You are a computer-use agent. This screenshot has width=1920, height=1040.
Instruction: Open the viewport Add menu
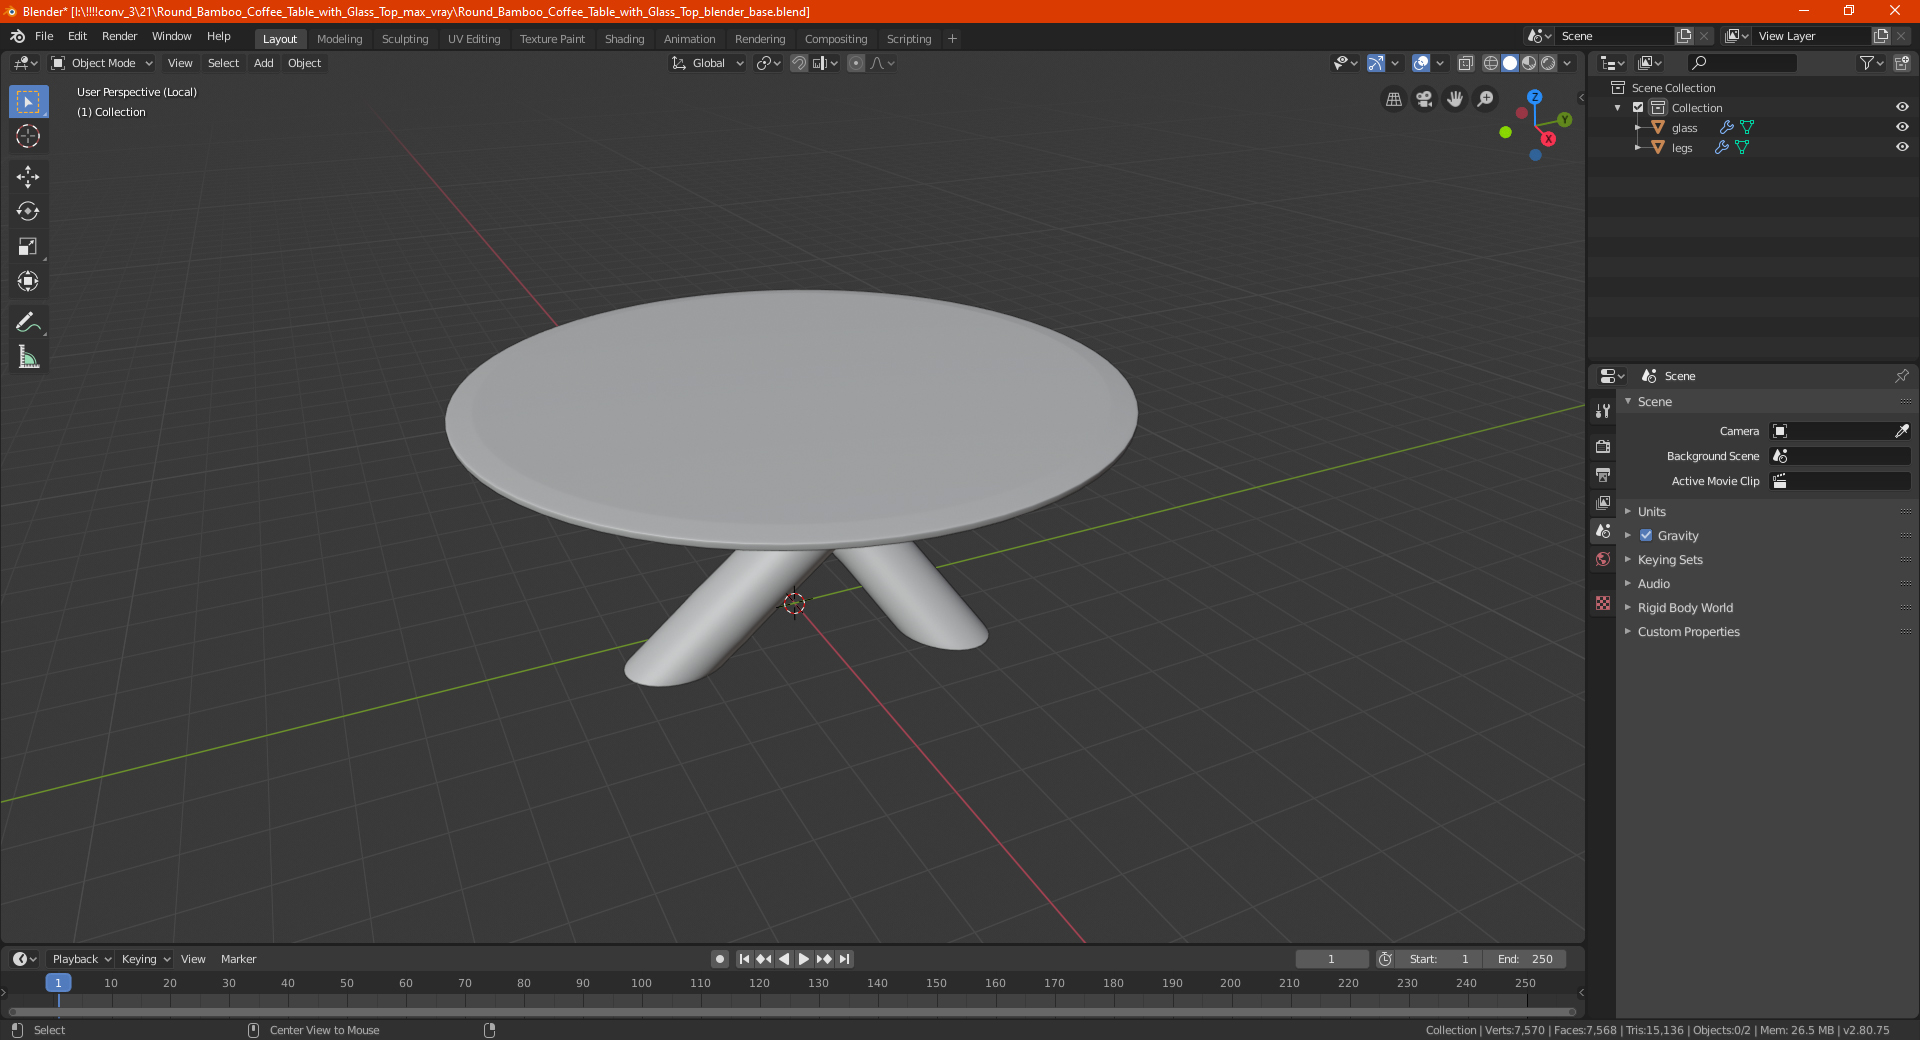263,63
